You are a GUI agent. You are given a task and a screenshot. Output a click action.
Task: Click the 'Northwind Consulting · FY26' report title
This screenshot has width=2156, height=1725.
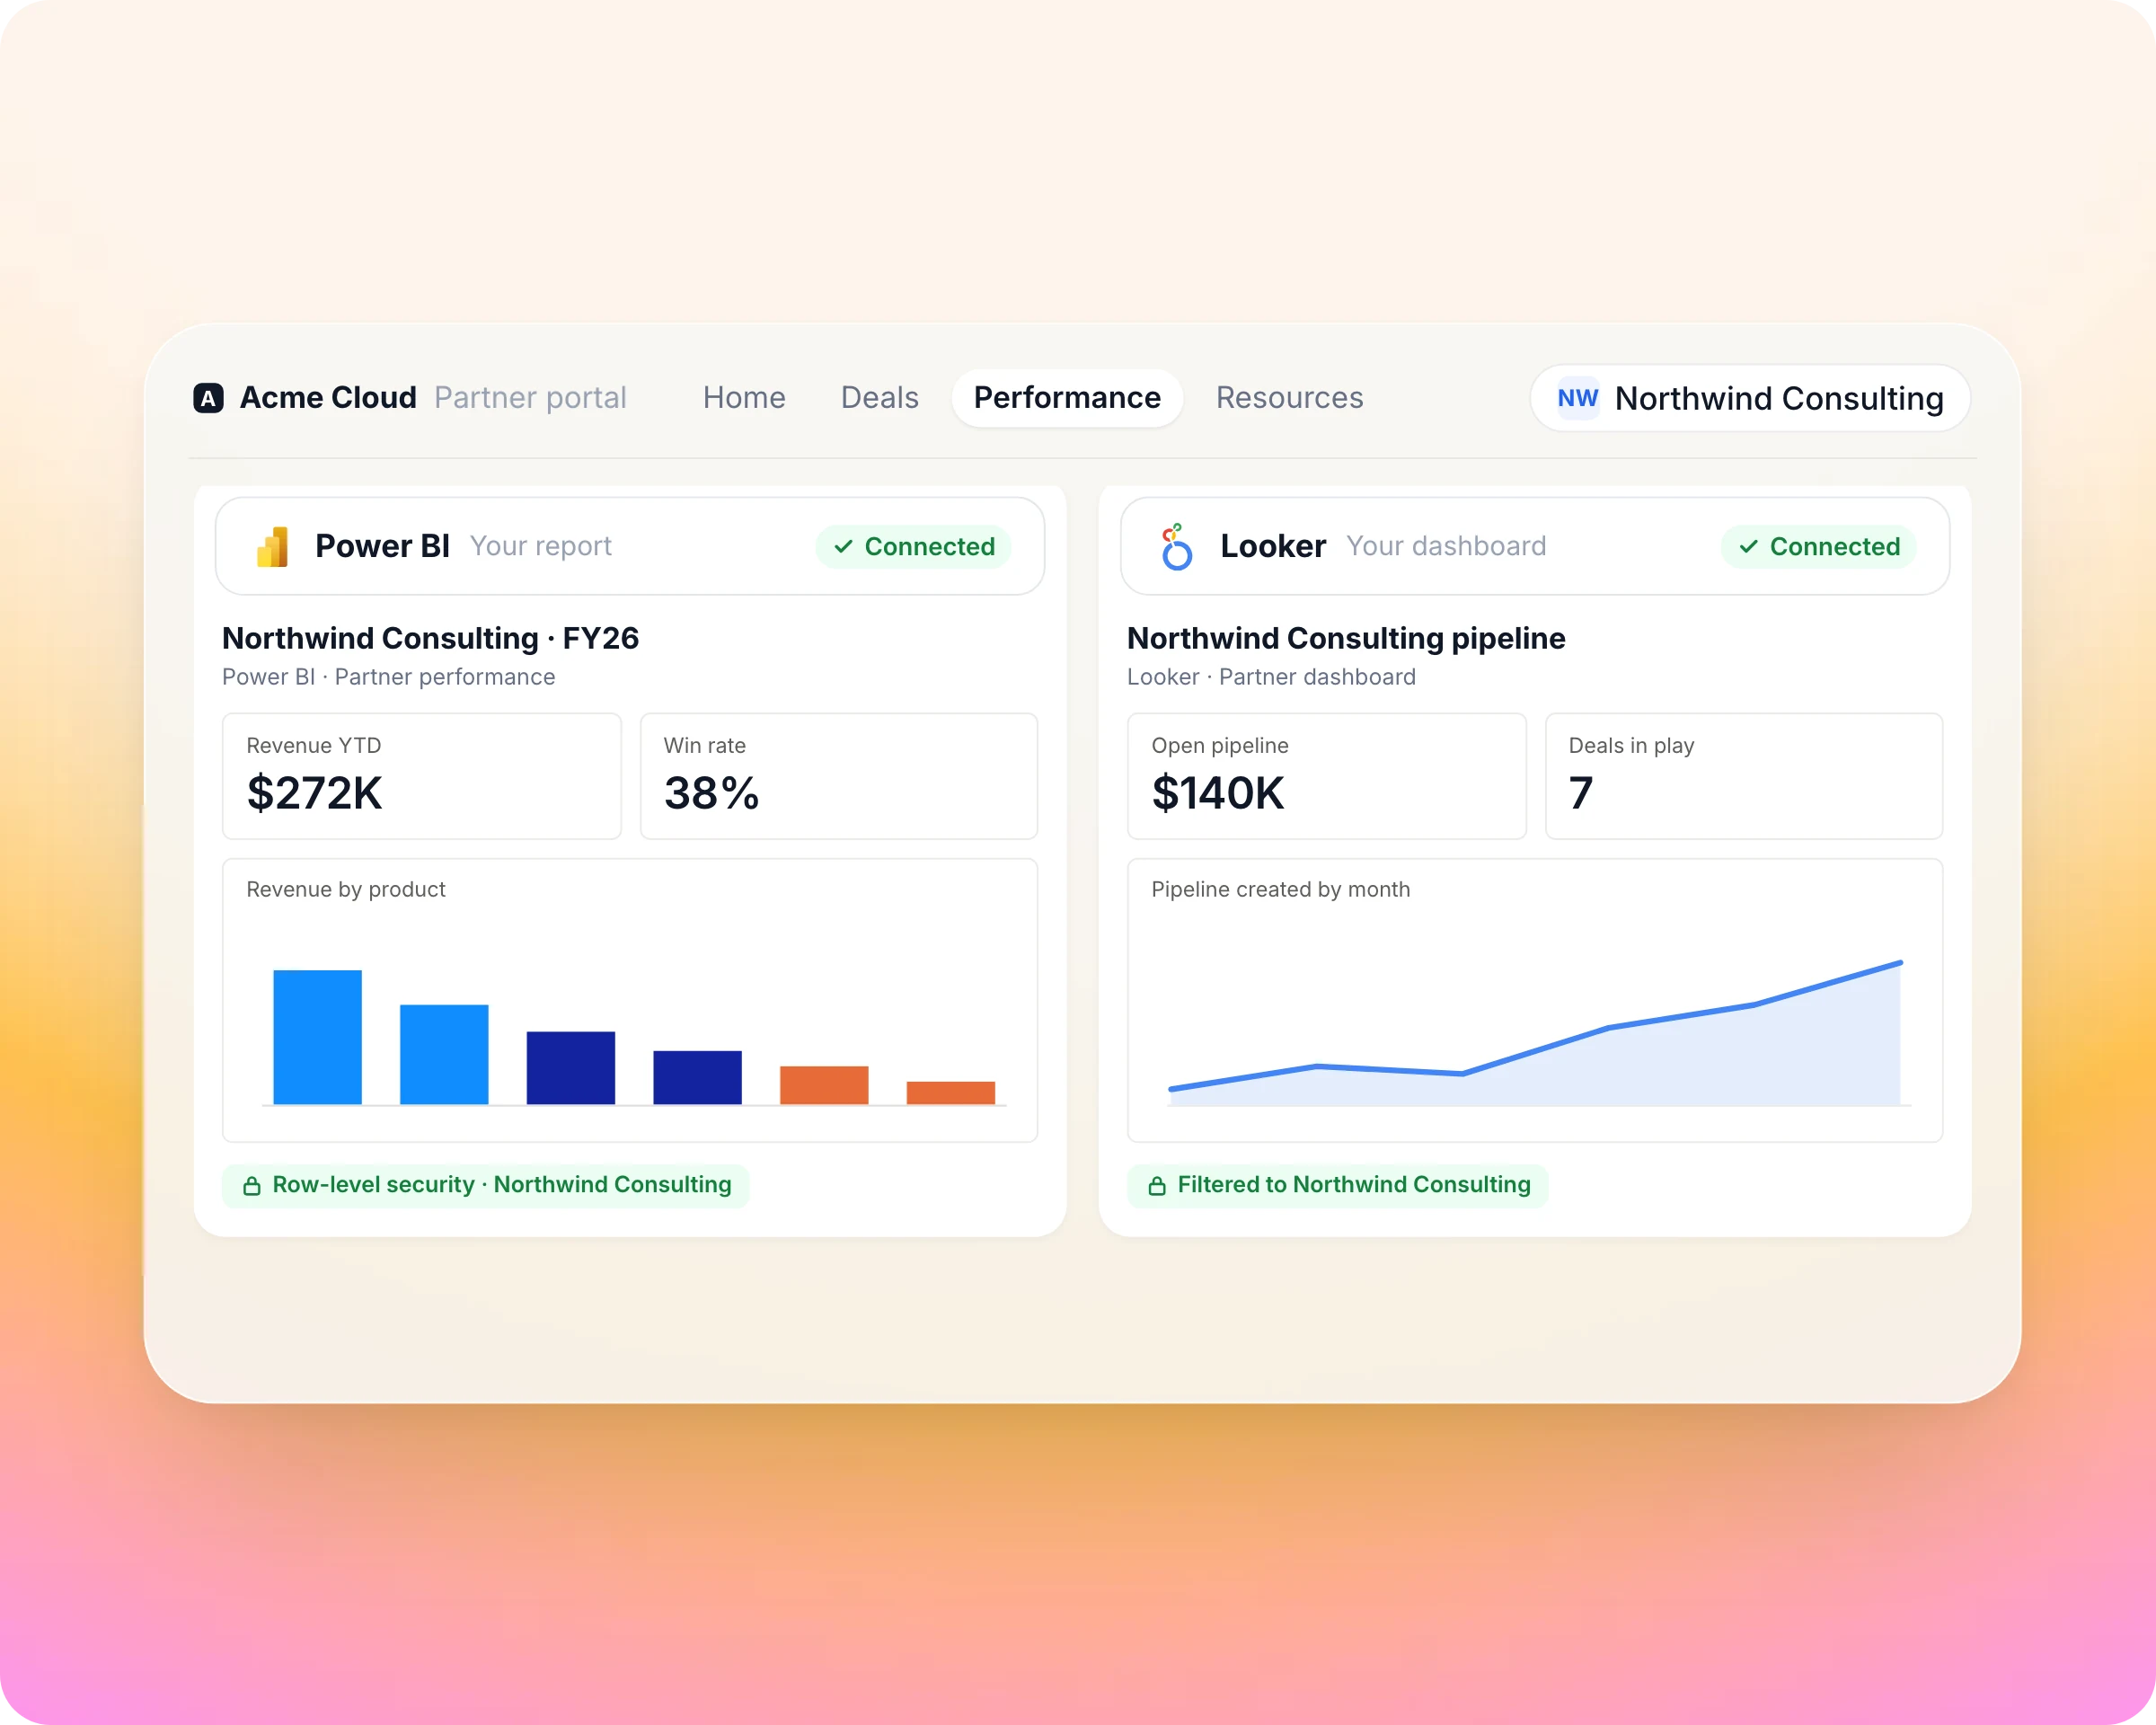coord(430,638)
